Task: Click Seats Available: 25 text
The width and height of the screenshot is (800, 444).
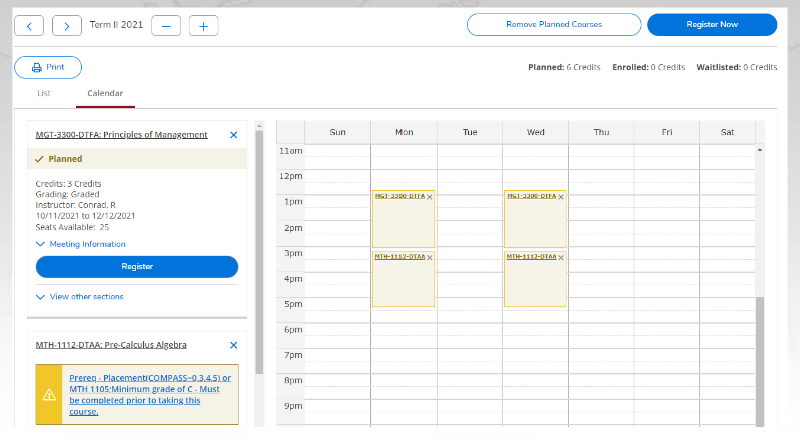Action: [x=72, y=227]
